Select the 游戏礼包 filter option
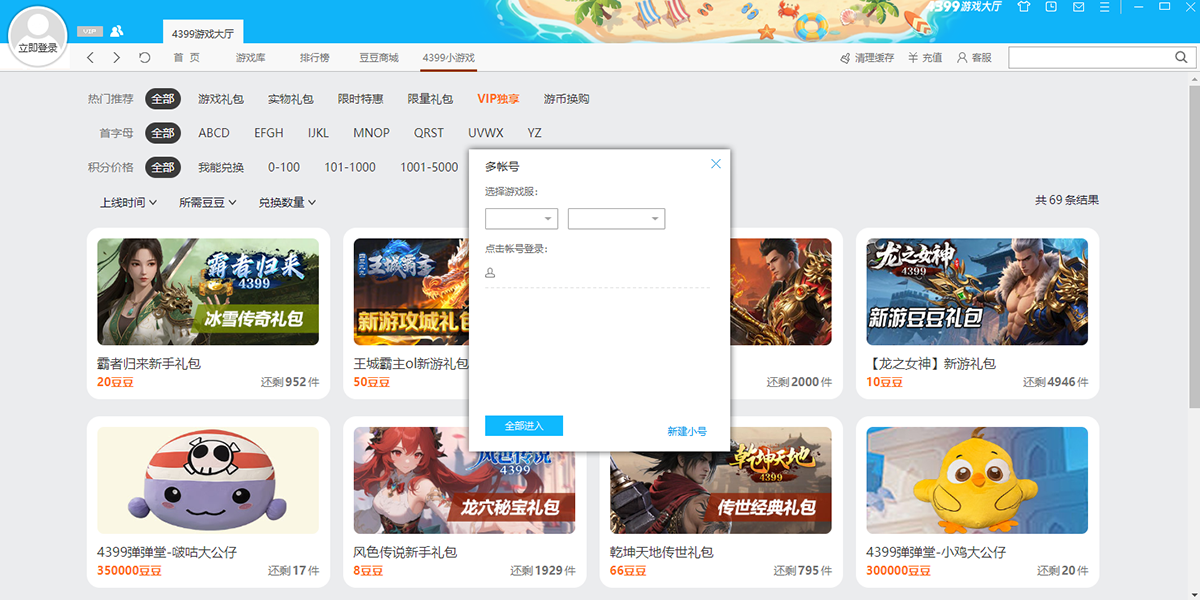The height and width of the screenshot is (600, 1200). coord(221,99)
